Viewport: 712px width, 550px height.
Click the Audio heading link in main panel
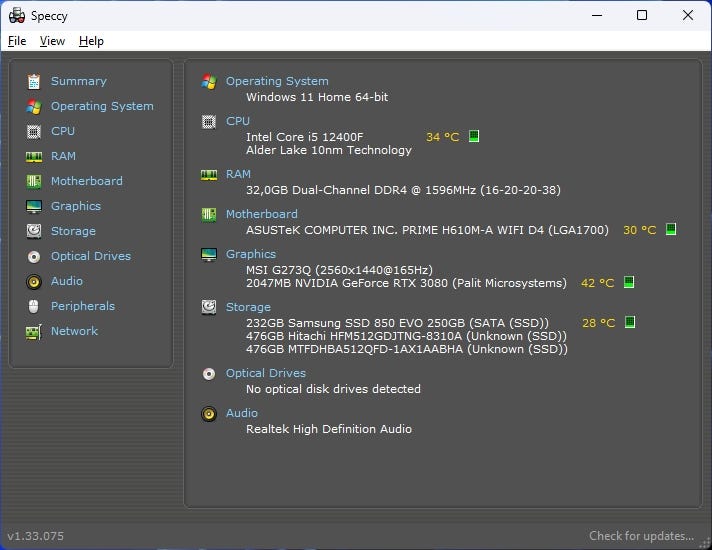[x=242, y=413]
